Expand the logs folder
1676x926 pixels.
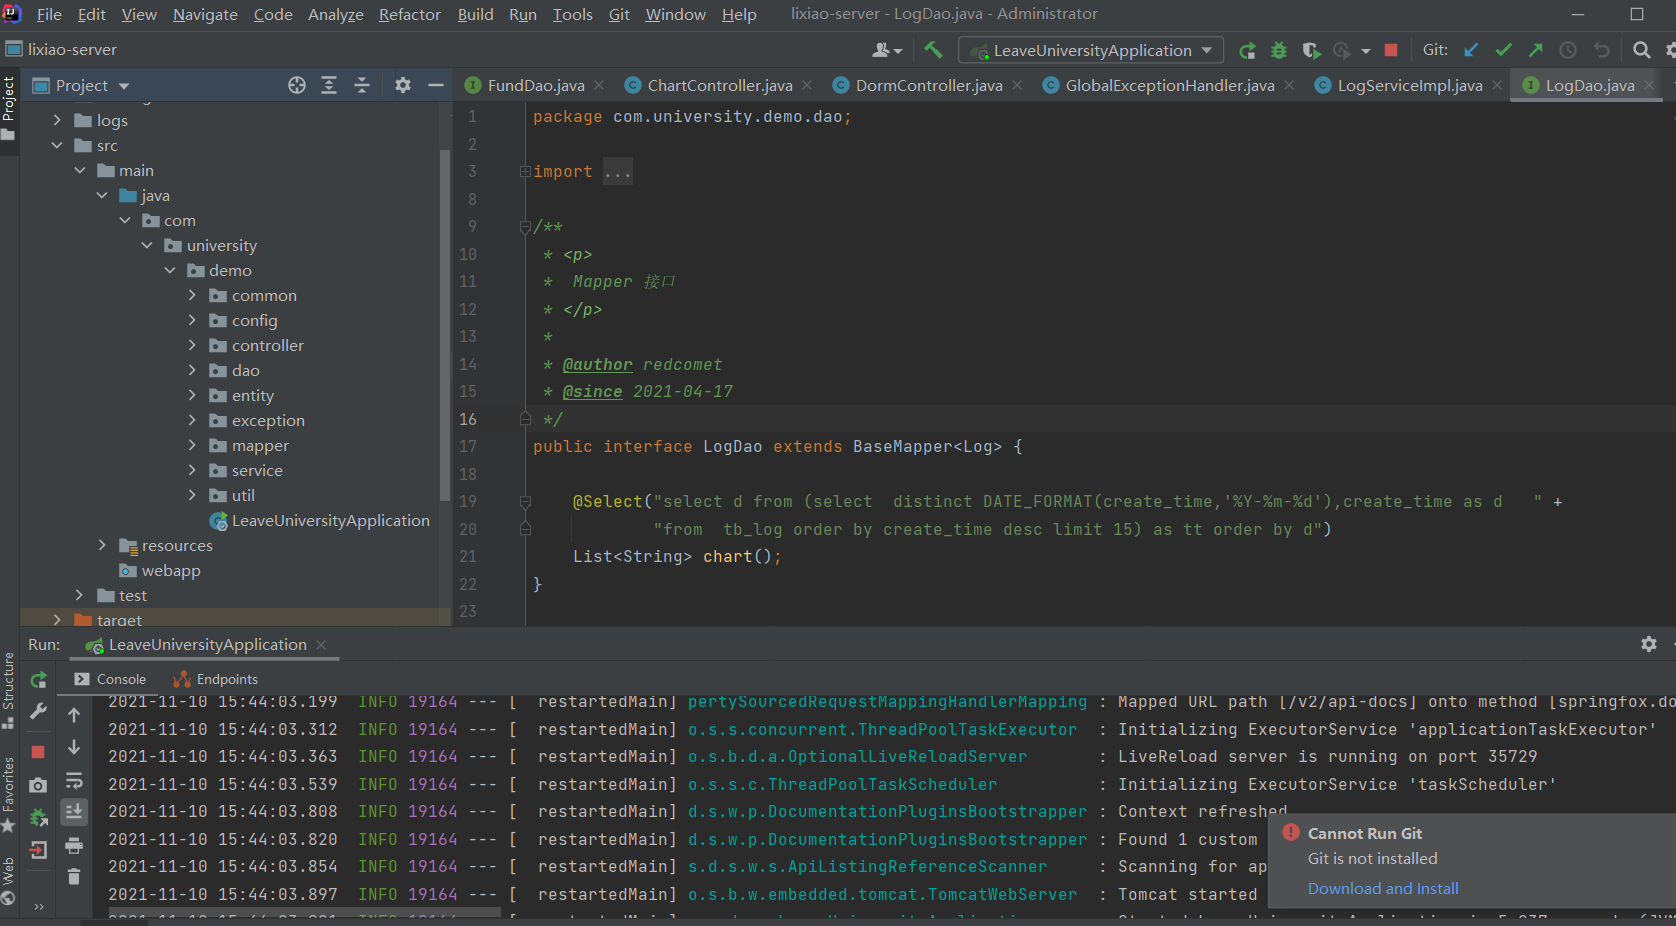click(x=57, y=120)
